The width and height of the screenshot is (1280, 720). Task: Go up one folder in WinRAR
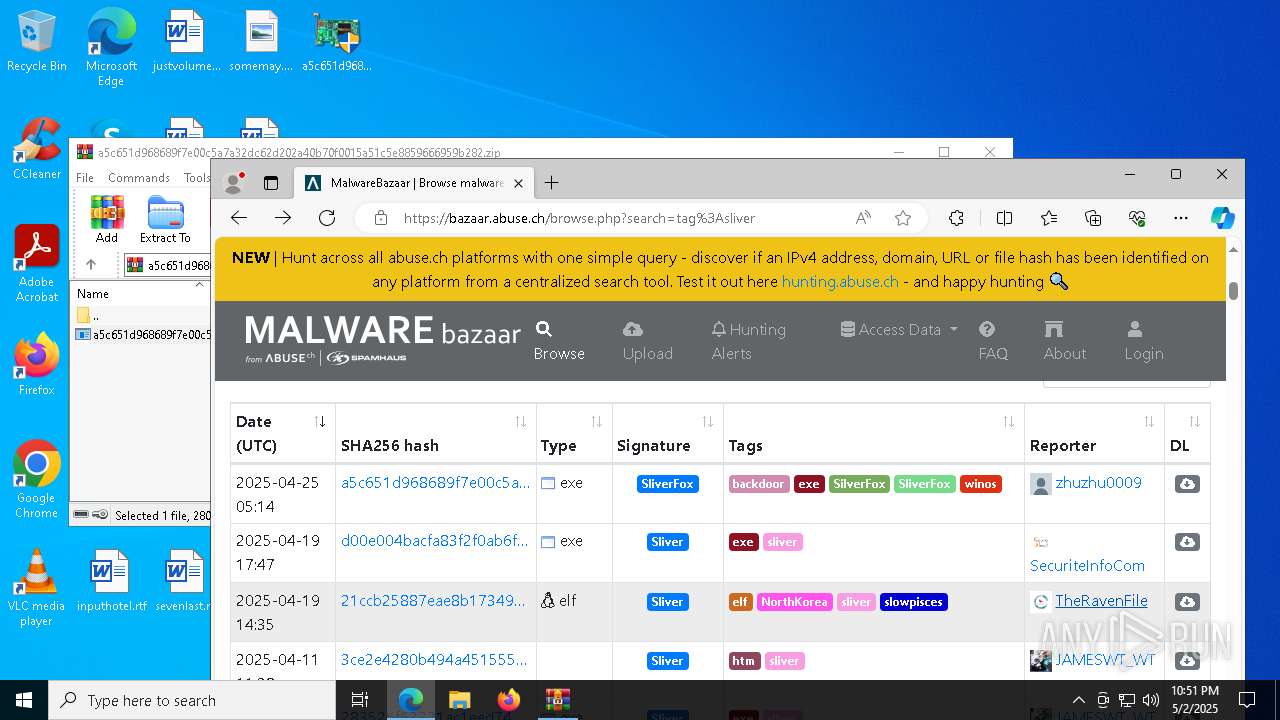[91, 265]
